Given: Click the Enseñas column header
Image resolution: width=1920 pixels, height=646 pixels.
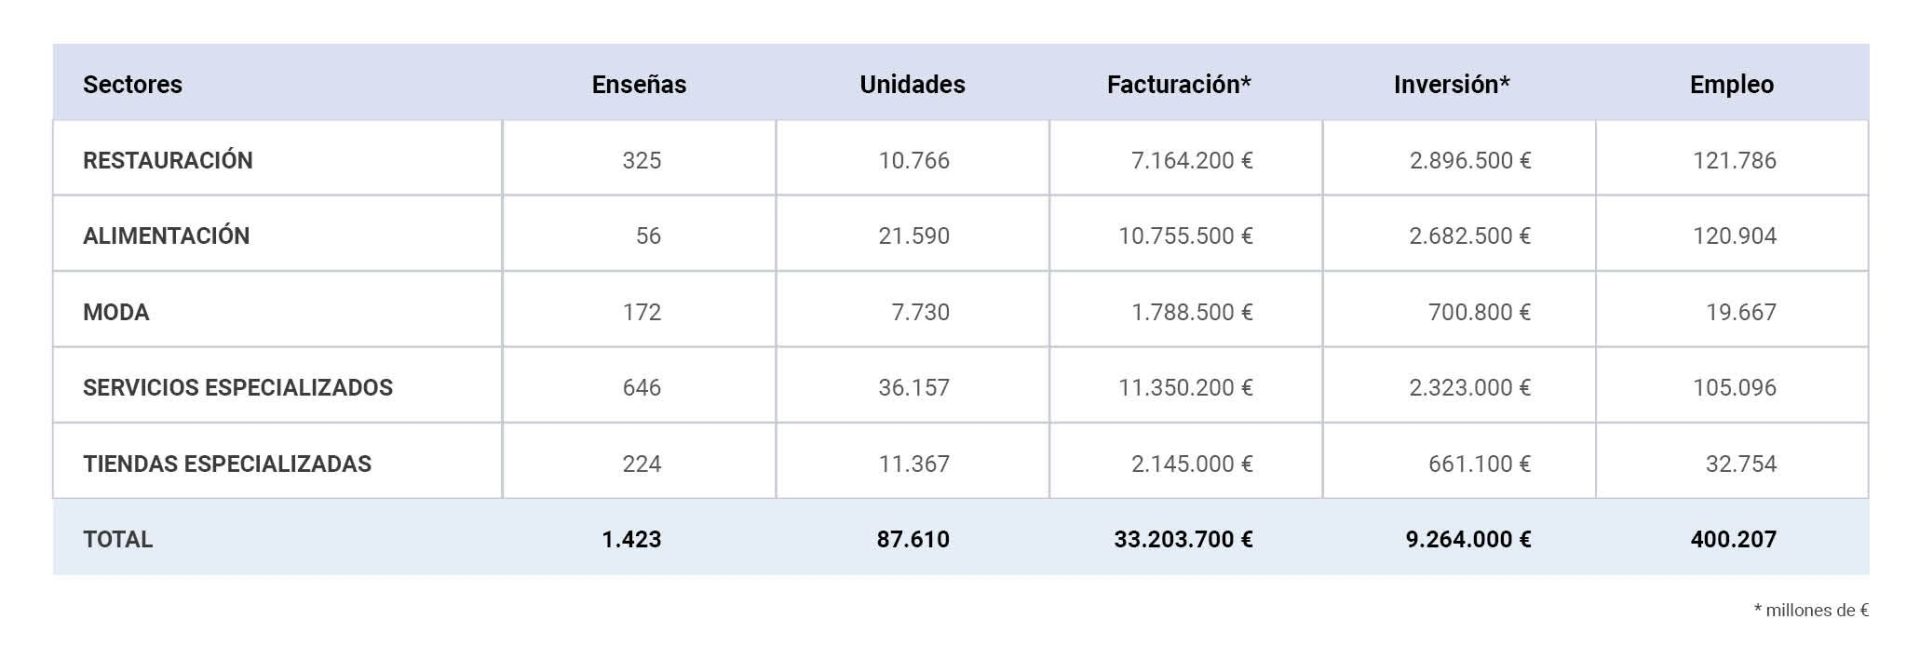Looking at the screenshot, I should [x=639, y=84].
